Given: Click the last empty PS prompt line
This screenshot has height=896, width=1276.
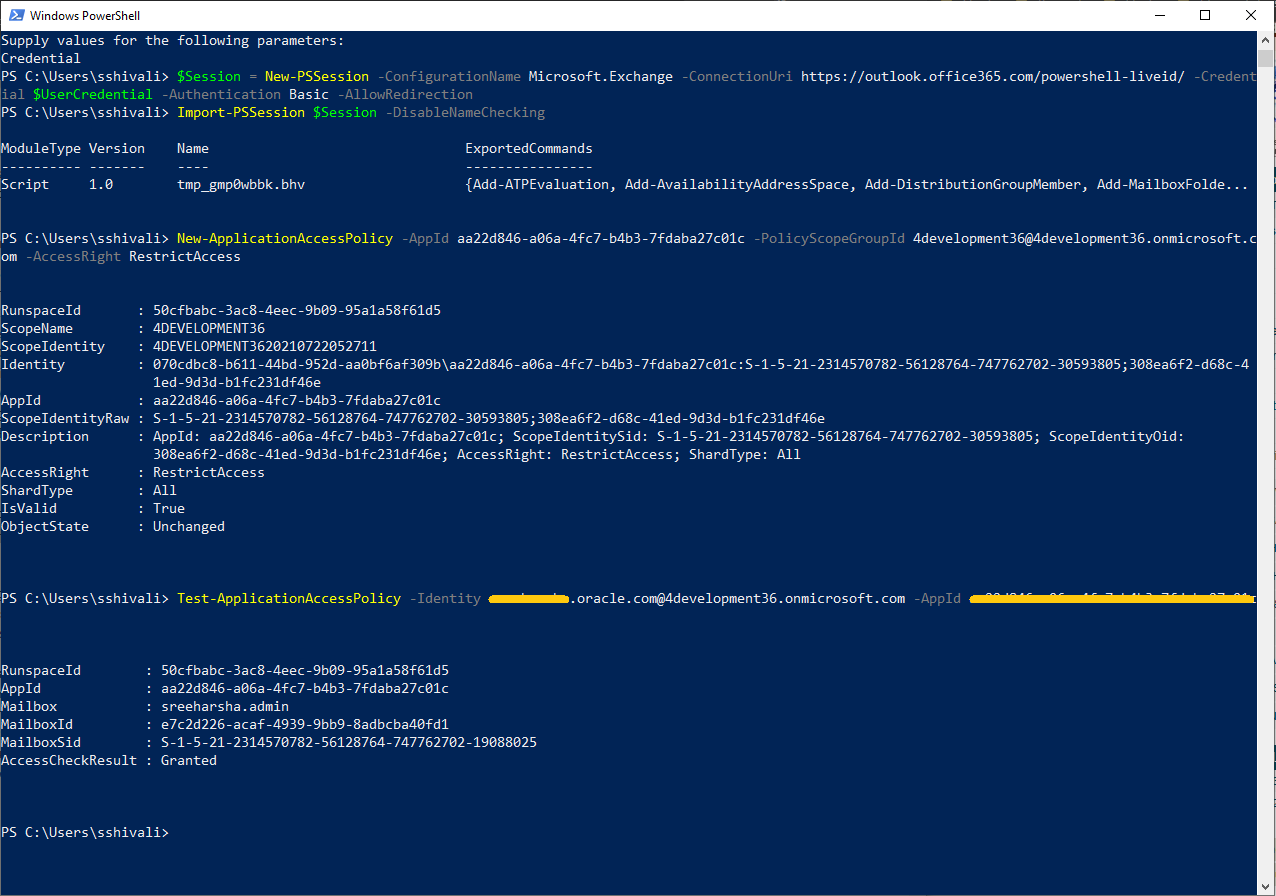Looking at the screenshot, I should (x=85, y=833).
